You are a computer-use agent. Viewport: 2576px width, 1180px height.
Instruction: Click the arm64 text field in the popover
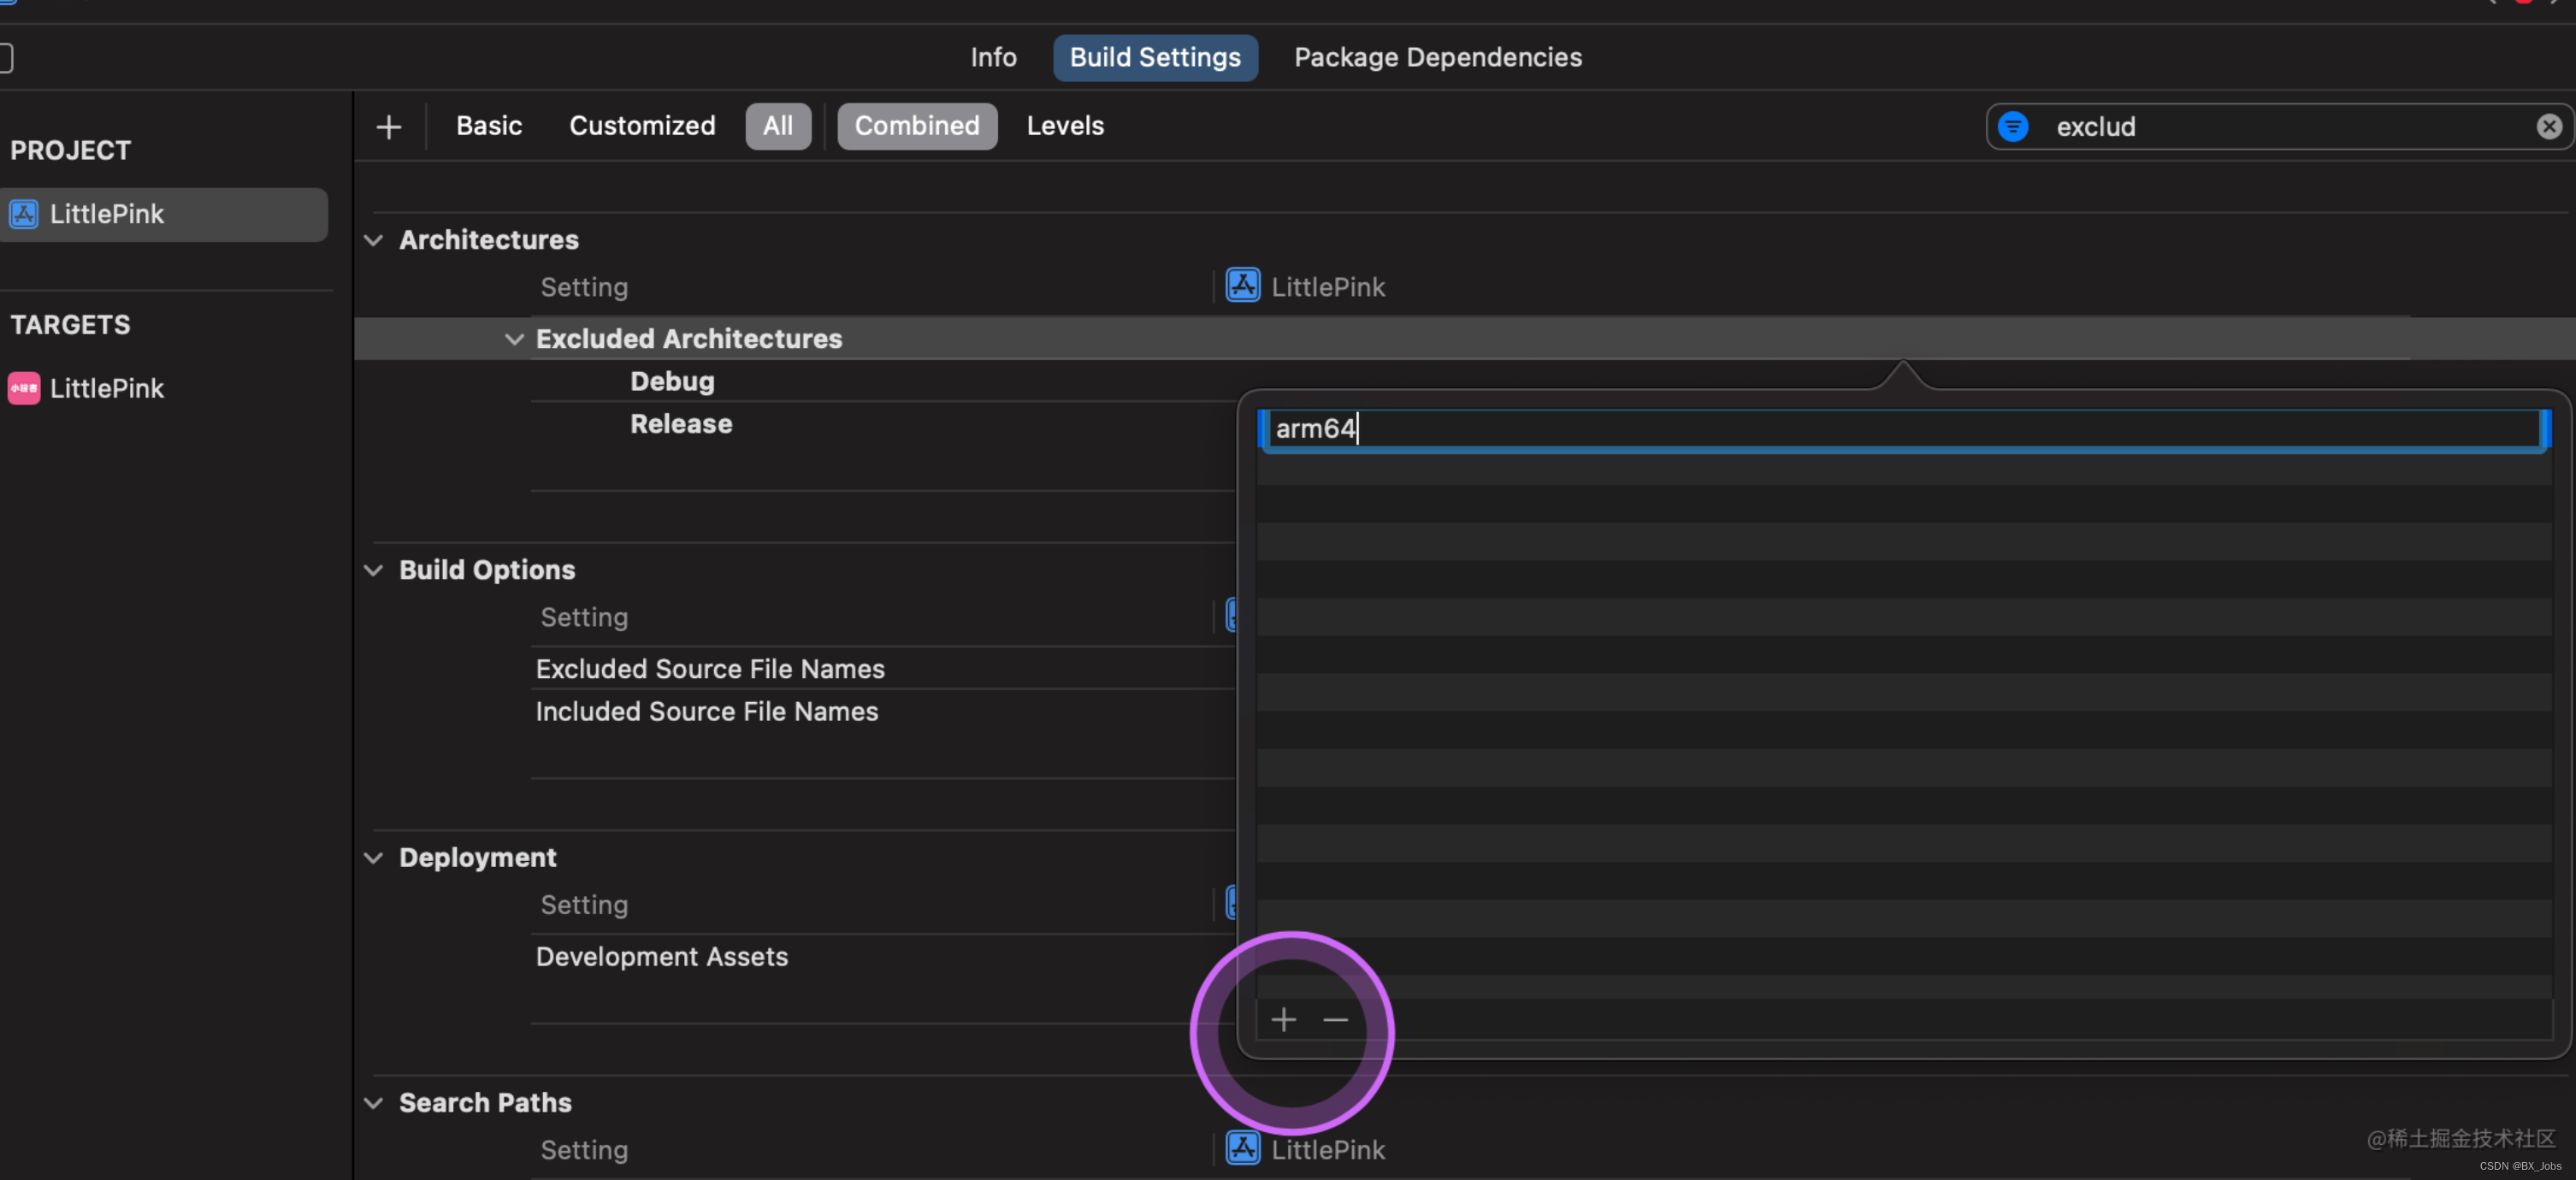[x=1905, y=429]
